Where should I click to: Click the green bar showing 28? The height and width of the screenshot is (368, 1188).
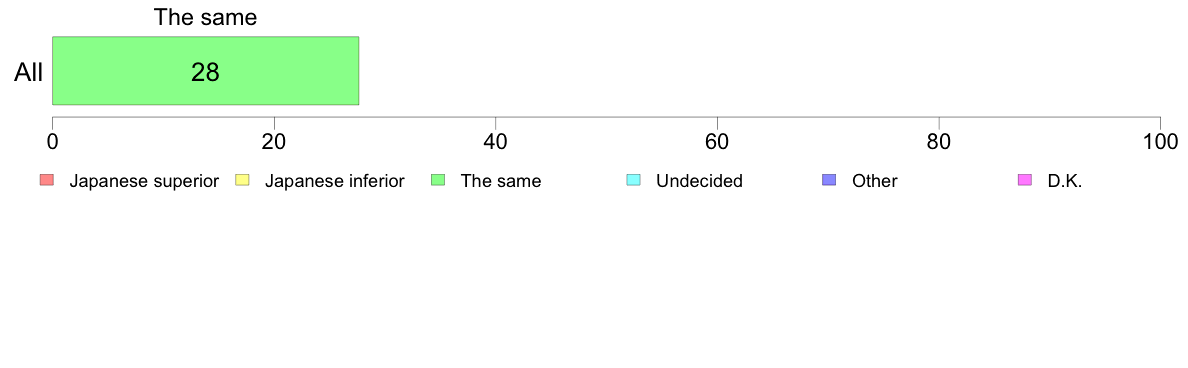[x=205, y=70]
